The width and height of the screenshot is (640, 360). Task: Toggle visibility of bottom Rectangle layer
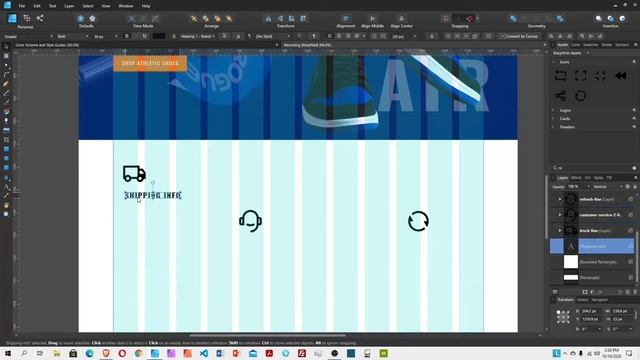pyautogui.click(x=631, y=278)
